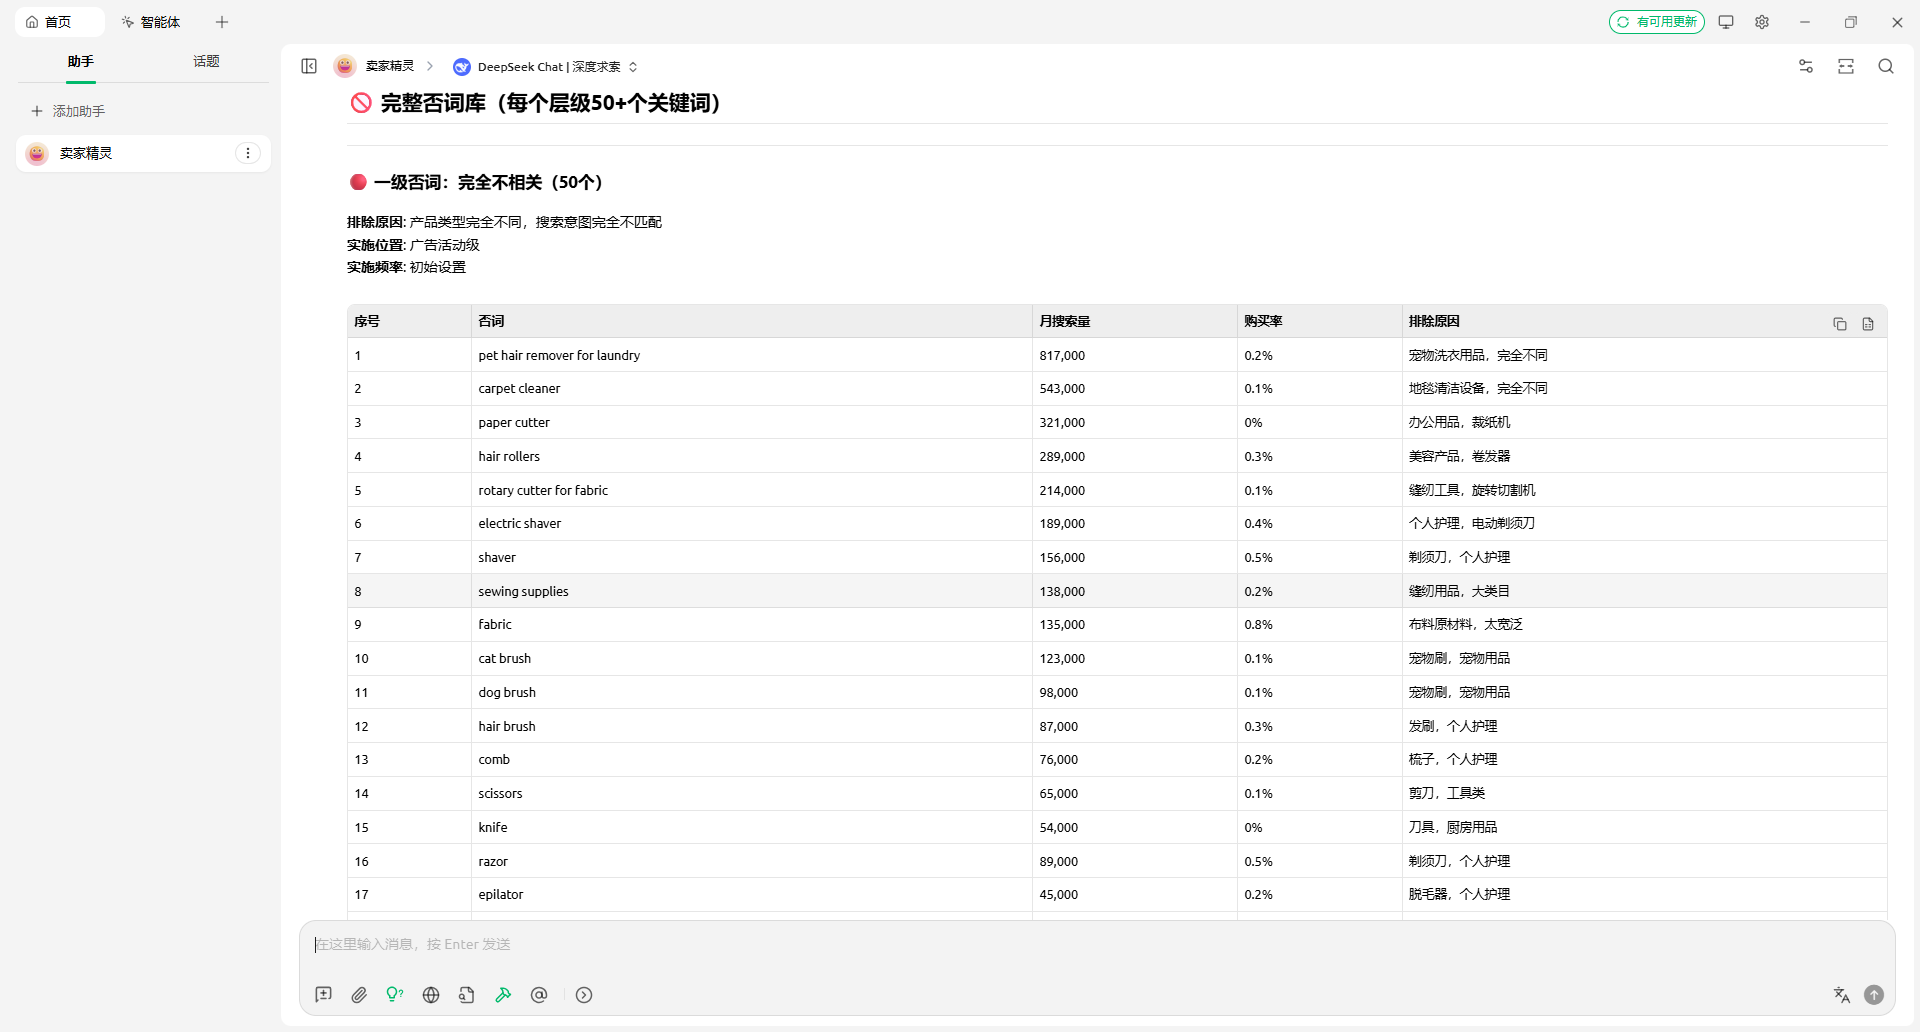
Task: Toggle web search globe icon
Action: coord(431,994)
